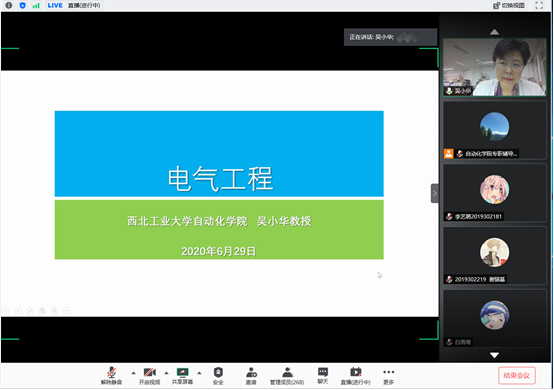Open the Chat (聊天) panel

pos(323,376)
